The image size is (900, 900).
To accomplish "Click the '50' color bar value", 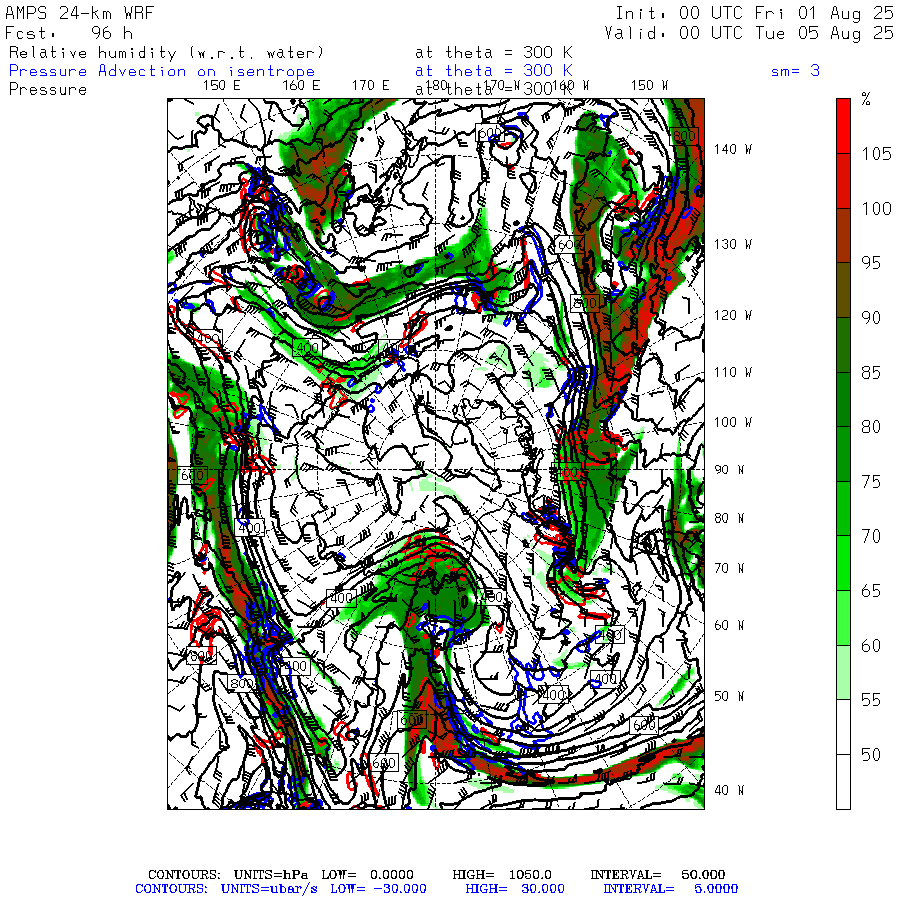I will (x=871, y=754).
